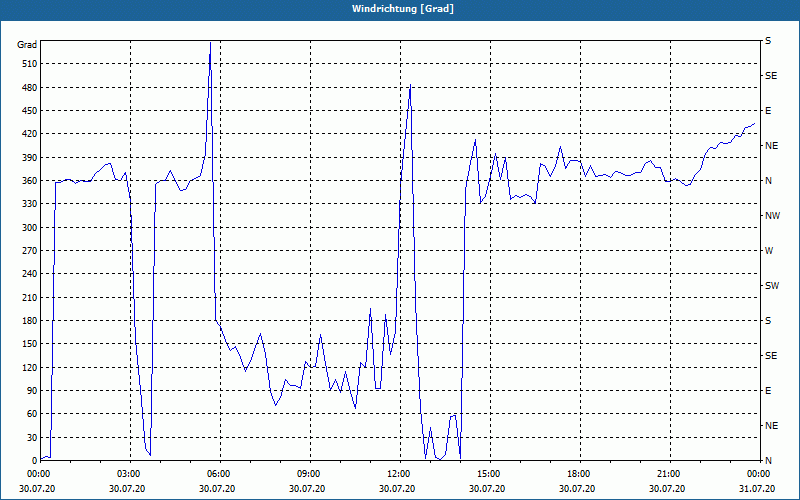Viewport: 800px width, 500px height.
Task: Select the 30 y-axis value
Action: 32,437
